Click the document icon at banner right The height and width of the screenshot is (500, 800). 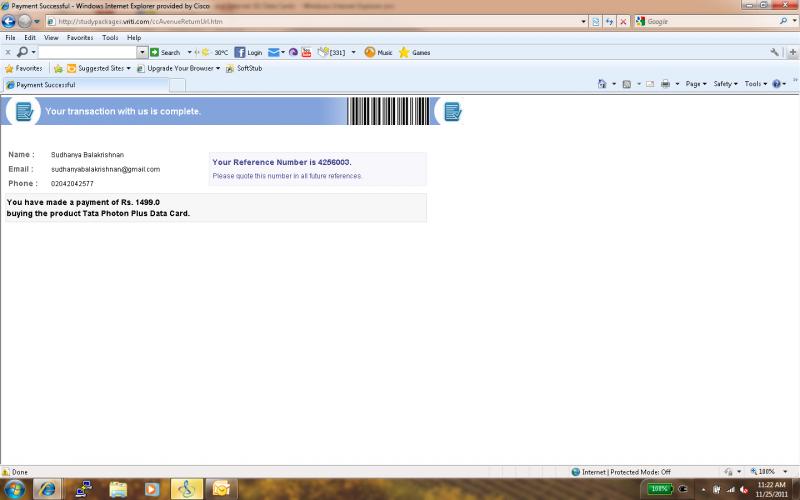[x=452, y=111]
